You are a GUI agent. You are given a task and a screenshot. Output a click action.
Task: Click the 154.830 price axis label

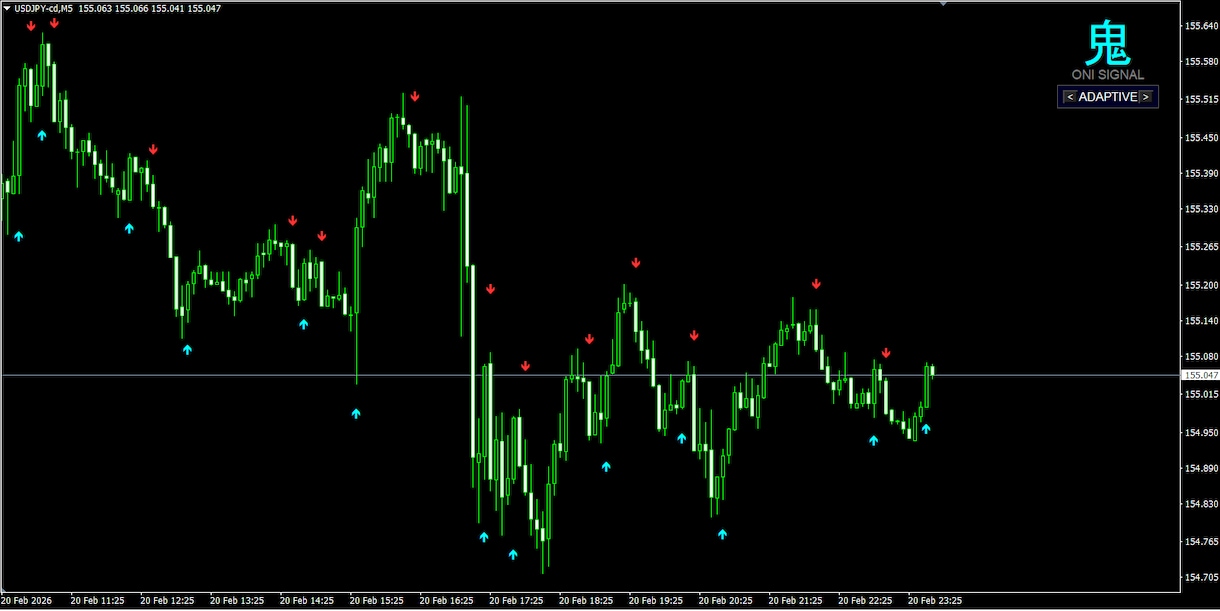1200,505
